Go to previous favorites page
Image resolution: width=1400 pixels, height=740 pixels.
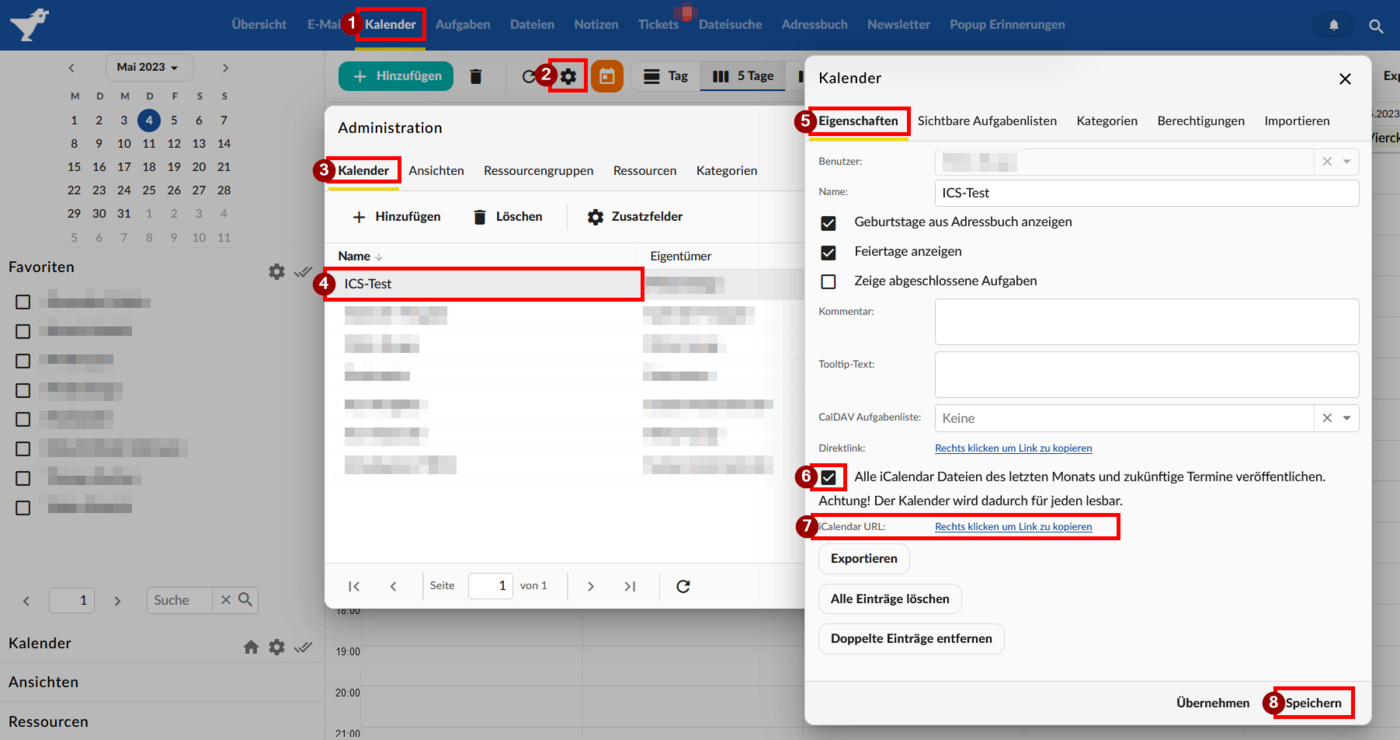(x=26, y=601)
